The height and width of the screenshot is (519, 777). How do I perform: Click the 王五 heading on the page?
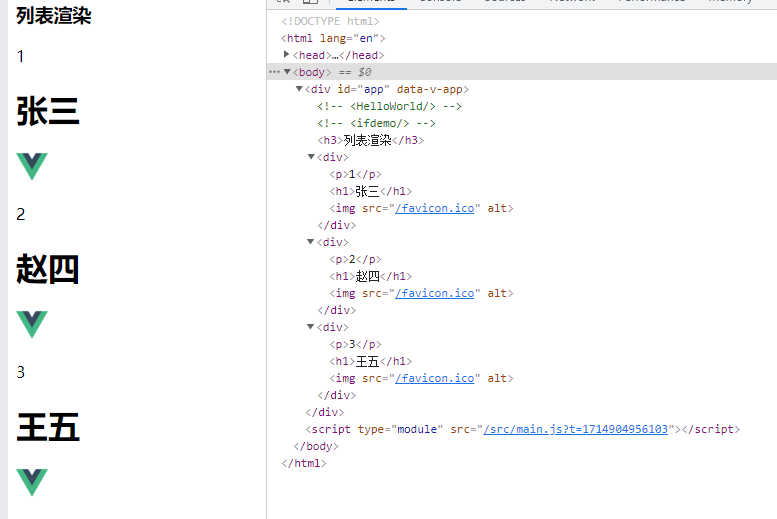pos(48,427)
